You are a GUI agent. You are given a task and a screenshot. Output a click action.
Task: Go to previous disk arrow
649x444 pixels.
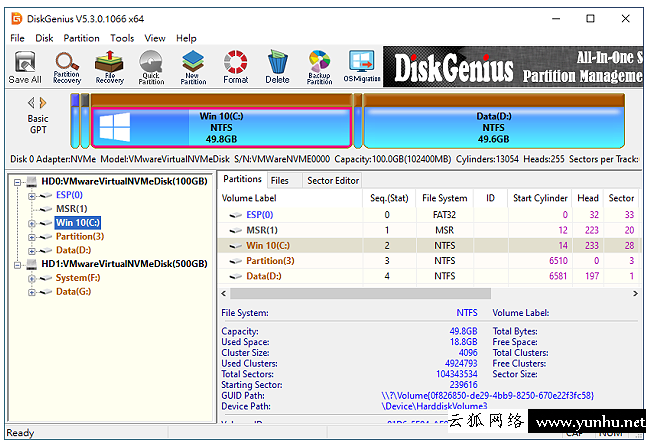31,102
